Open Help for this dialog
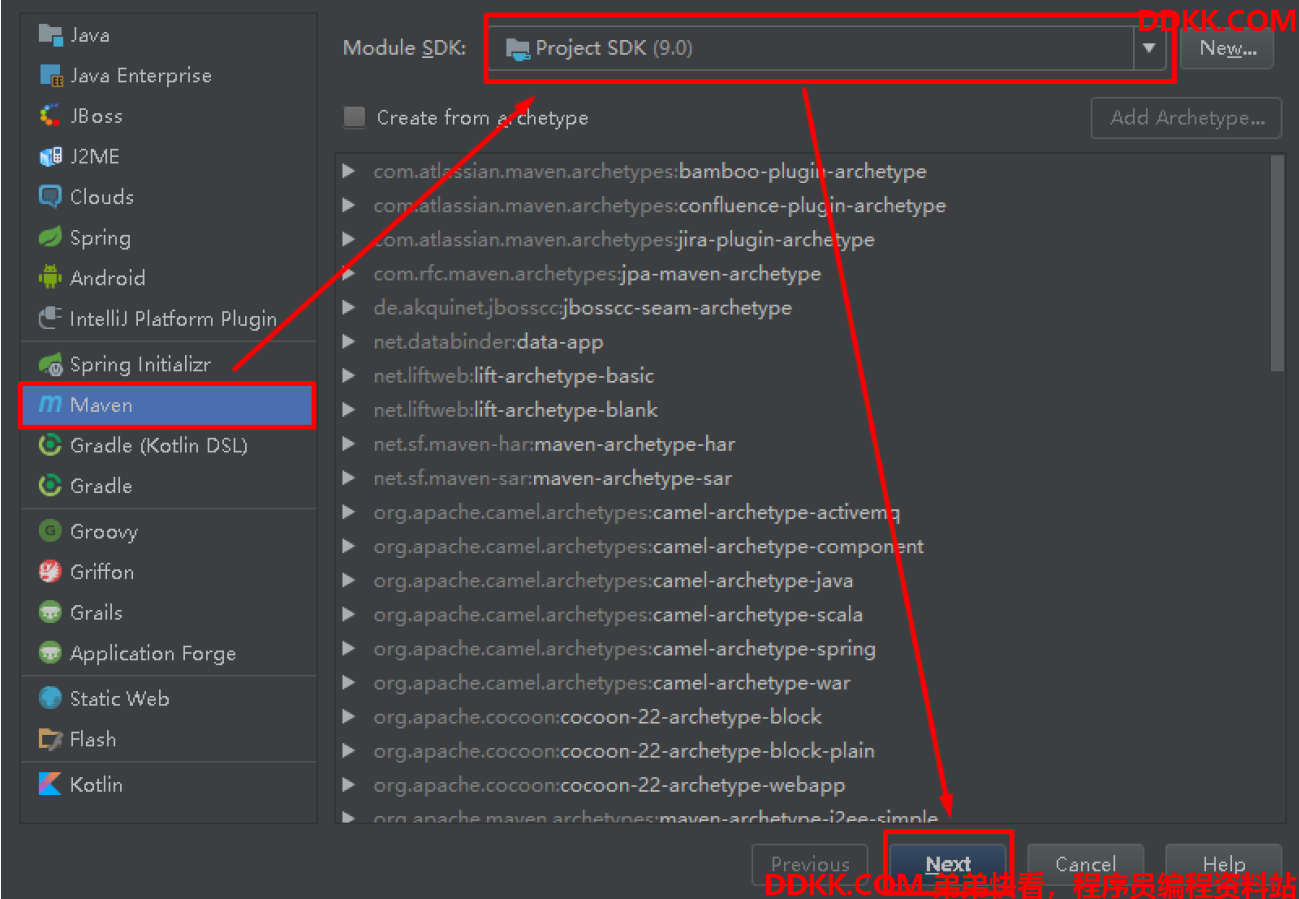Image resolution: width=1299 pixels, height=899 pixels. click(1224, 865)
